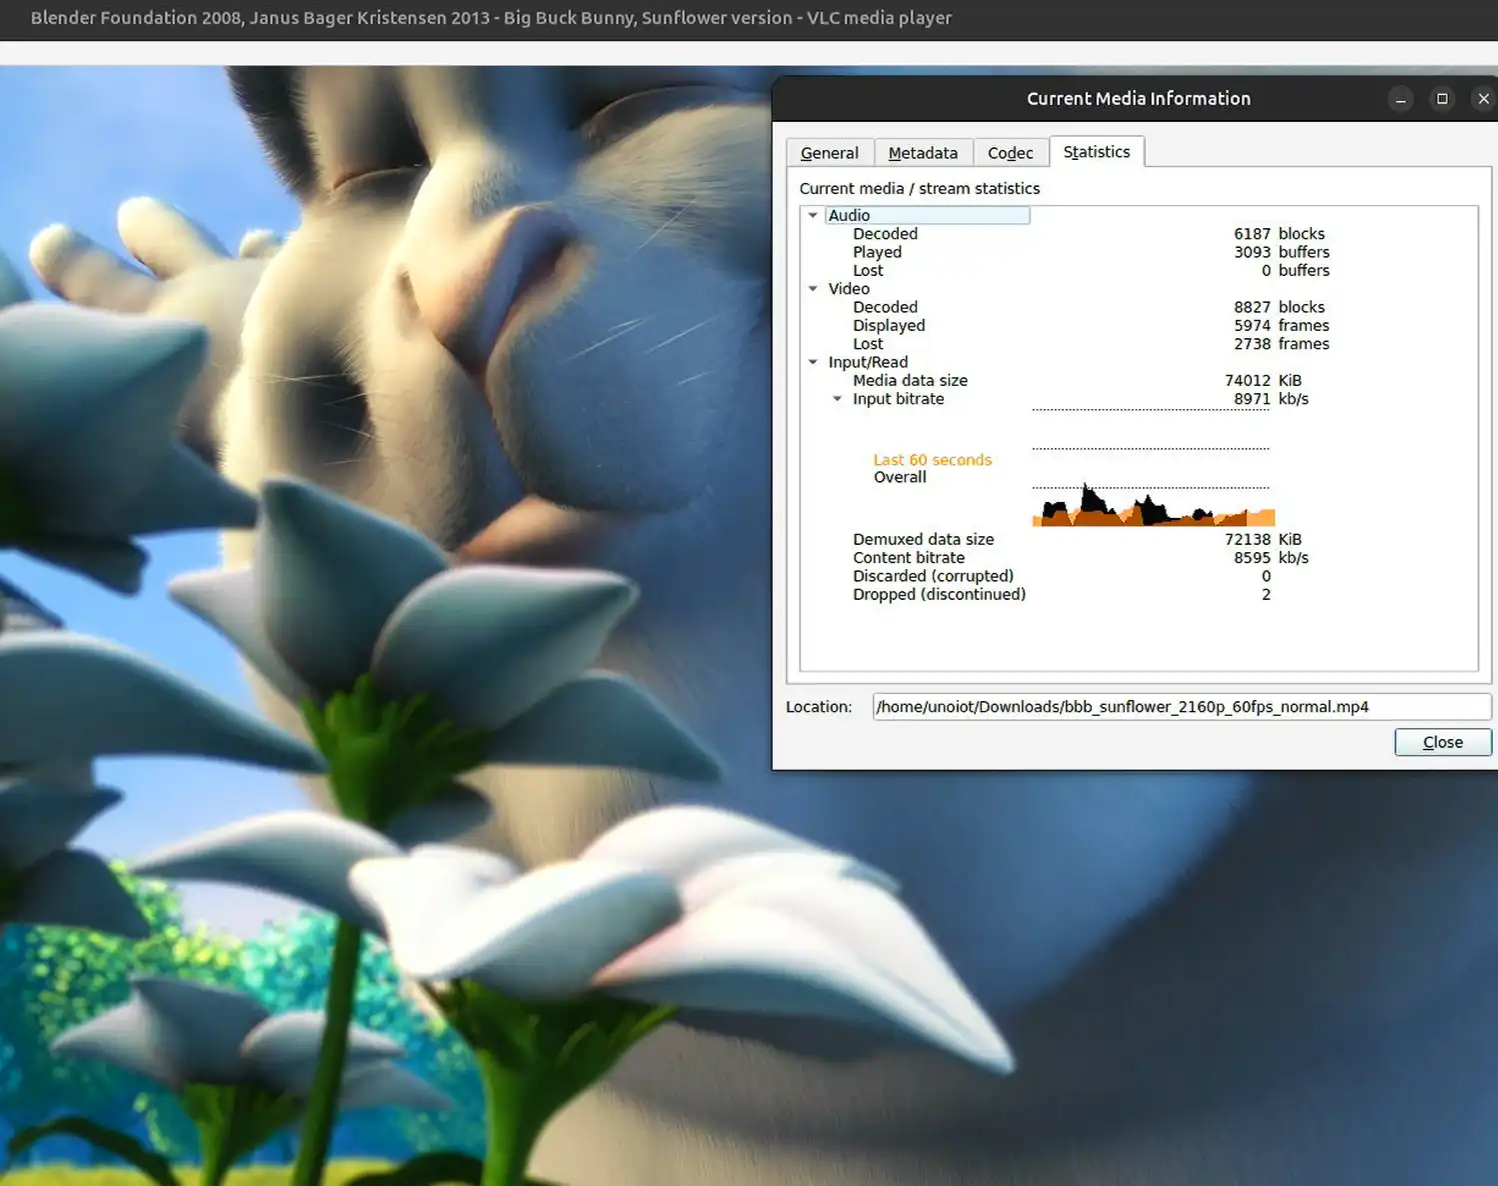Click the input bitrate graph

(1153, 467)
